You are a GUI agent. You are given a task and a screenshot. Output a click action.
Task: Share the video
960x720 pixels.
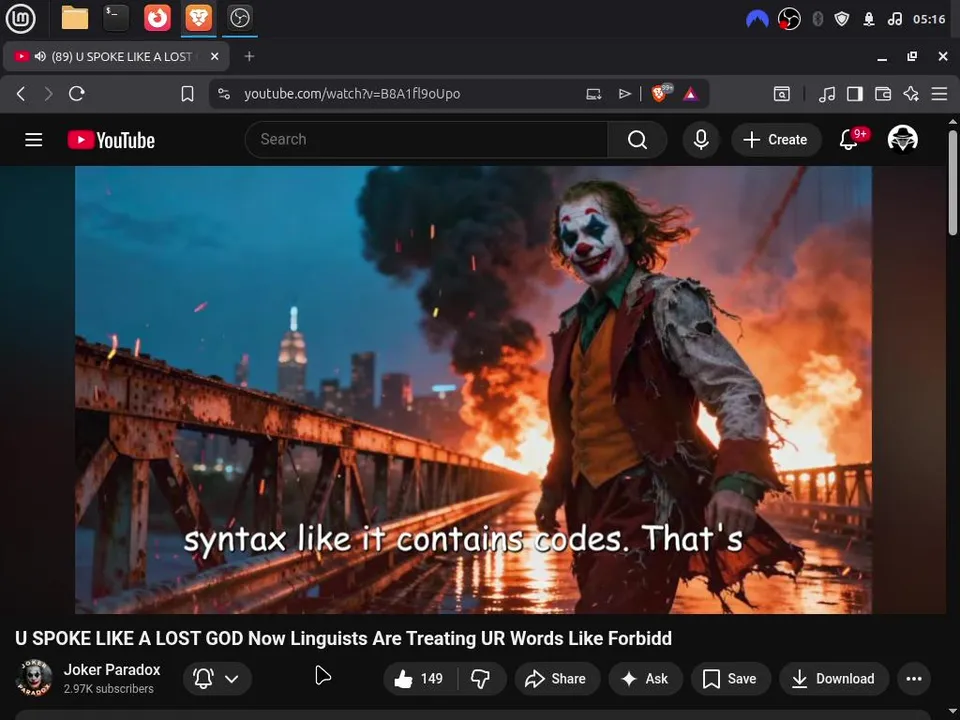click(557, 678)
